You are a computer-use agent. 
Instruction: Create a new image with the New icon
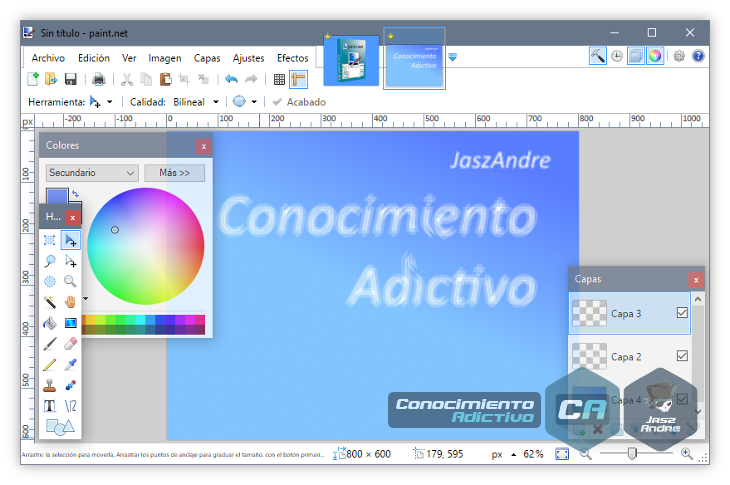coord(33,79)
